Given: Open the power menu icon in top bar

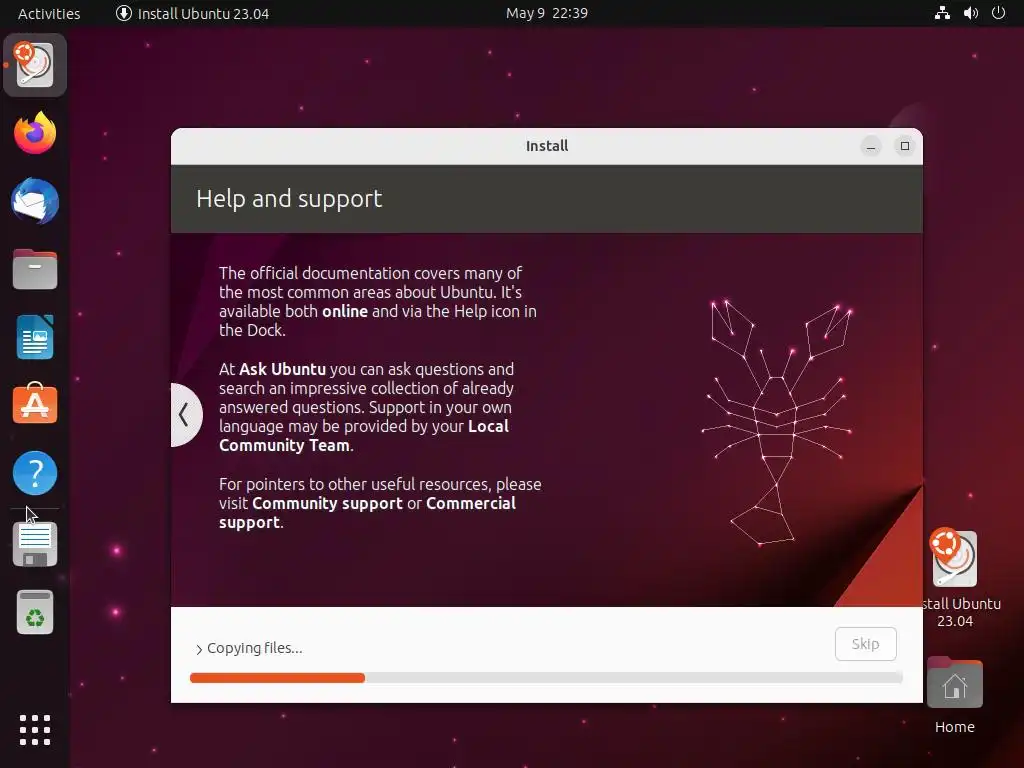Looking at the screenshot, I should [998, 13].
